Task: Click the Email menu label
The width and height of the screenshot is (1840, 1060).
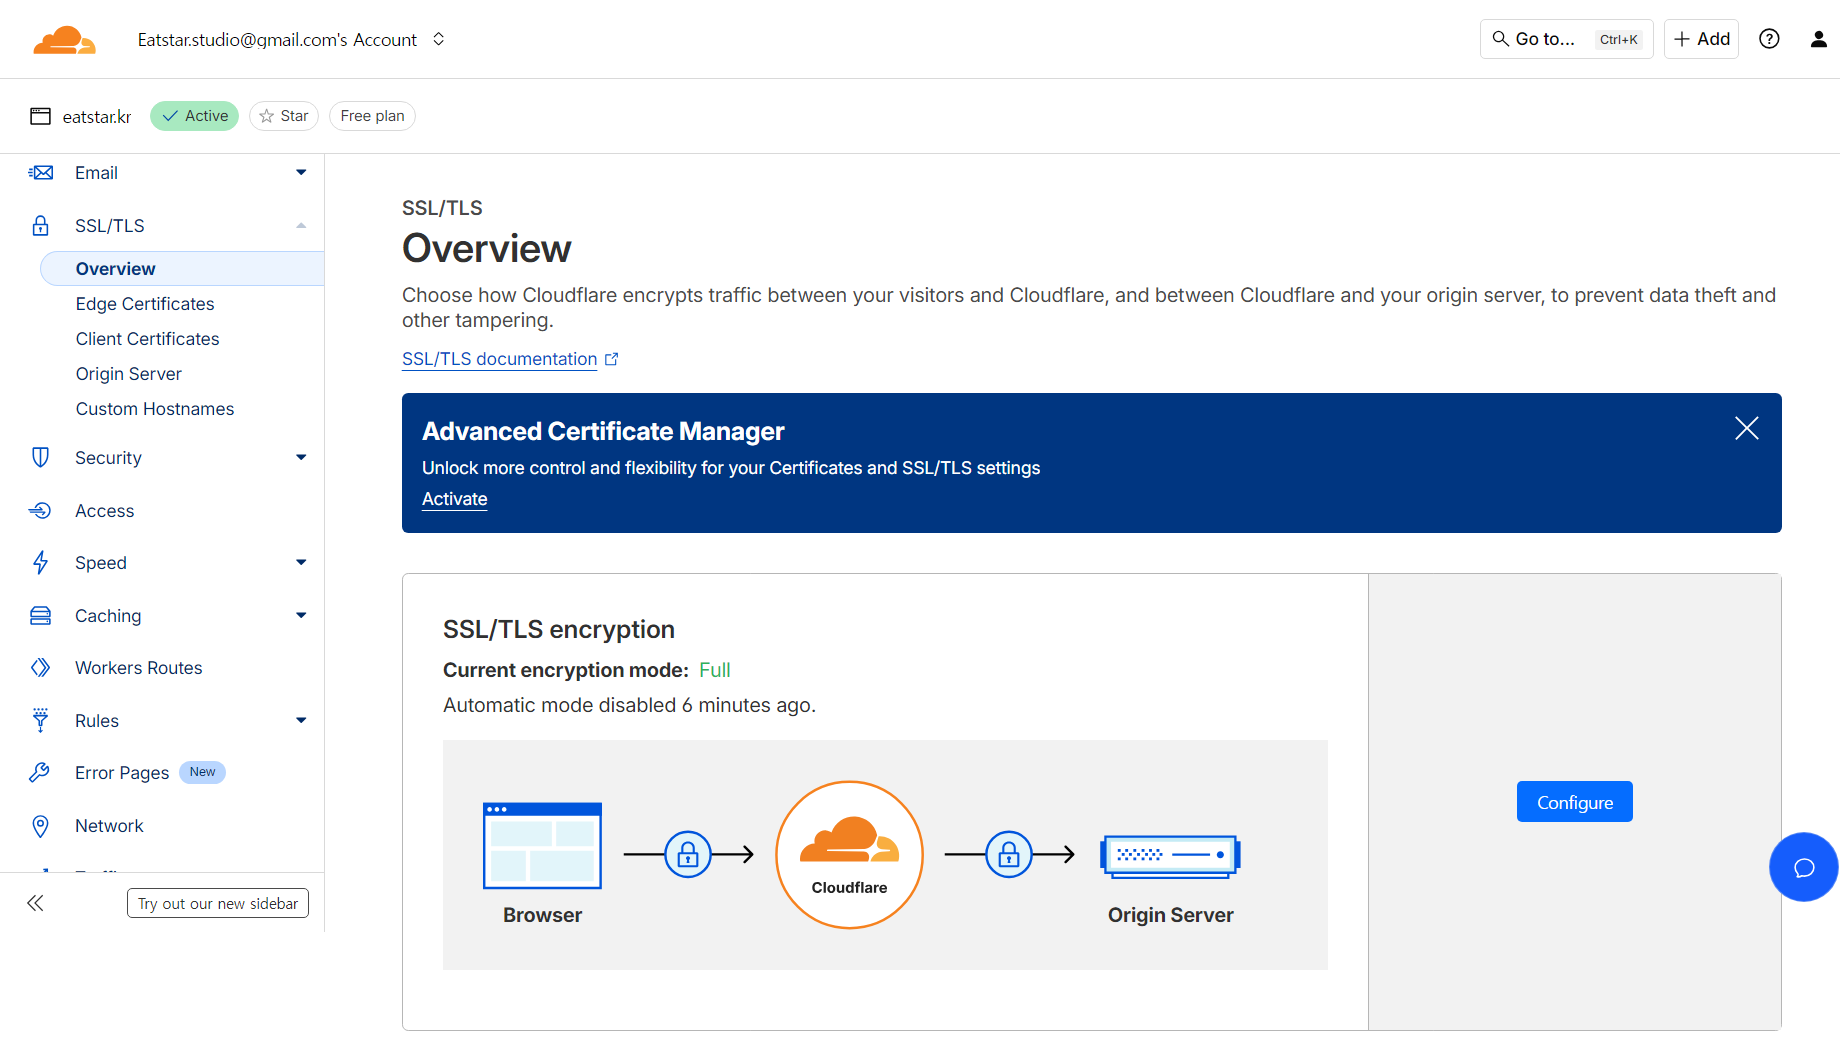Action: click(96, 173)
